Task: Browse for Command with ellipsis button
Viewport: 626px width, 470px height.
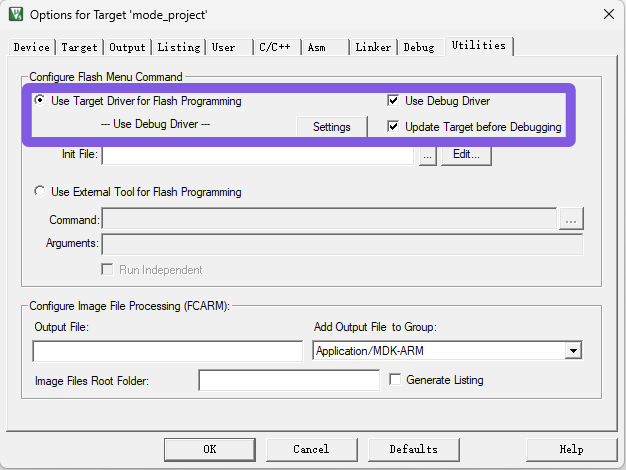Action: coord(571,219)
